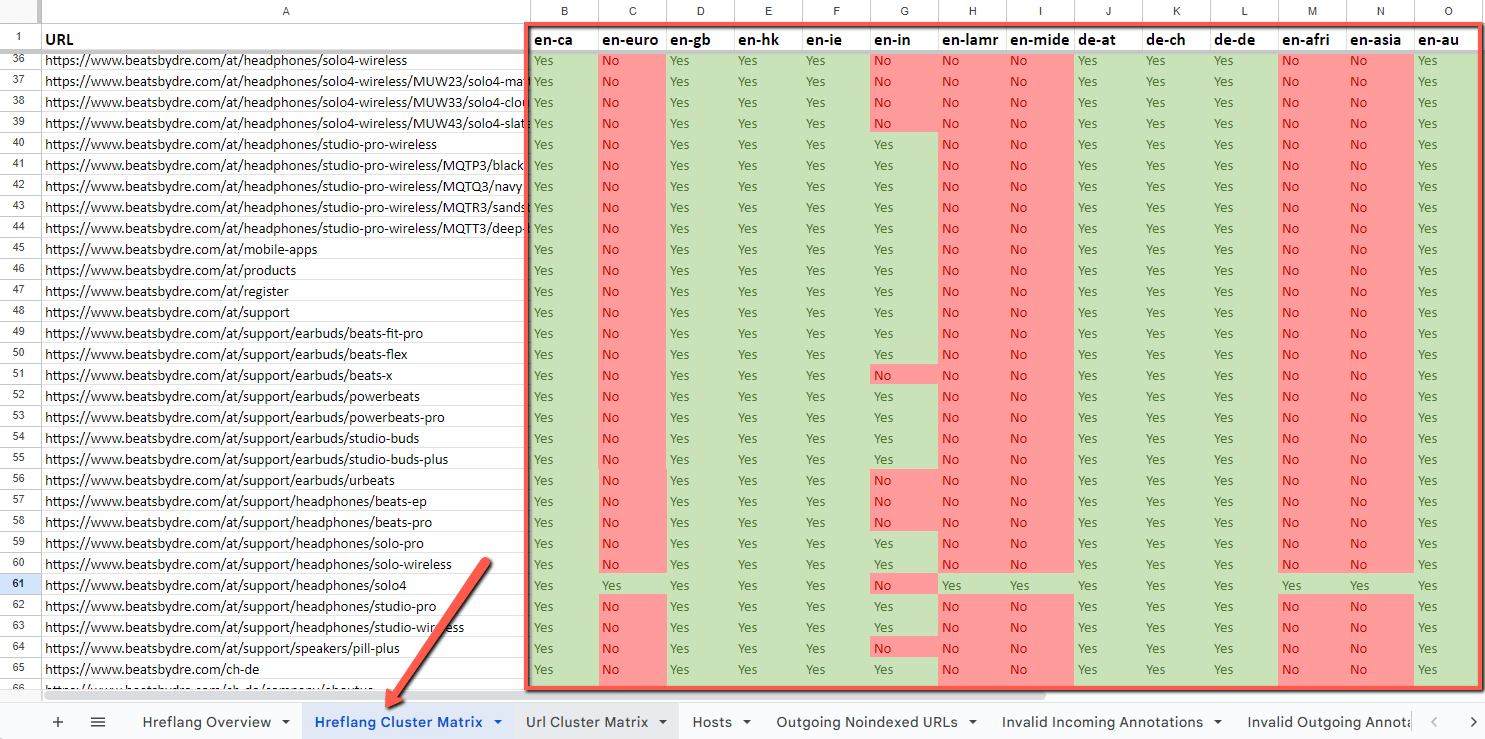Image resolution: width=1485 pixels, height=739 pixels.
Task: Open the Outgoing Noindexed URLs tab
Action: pos(867,722)
